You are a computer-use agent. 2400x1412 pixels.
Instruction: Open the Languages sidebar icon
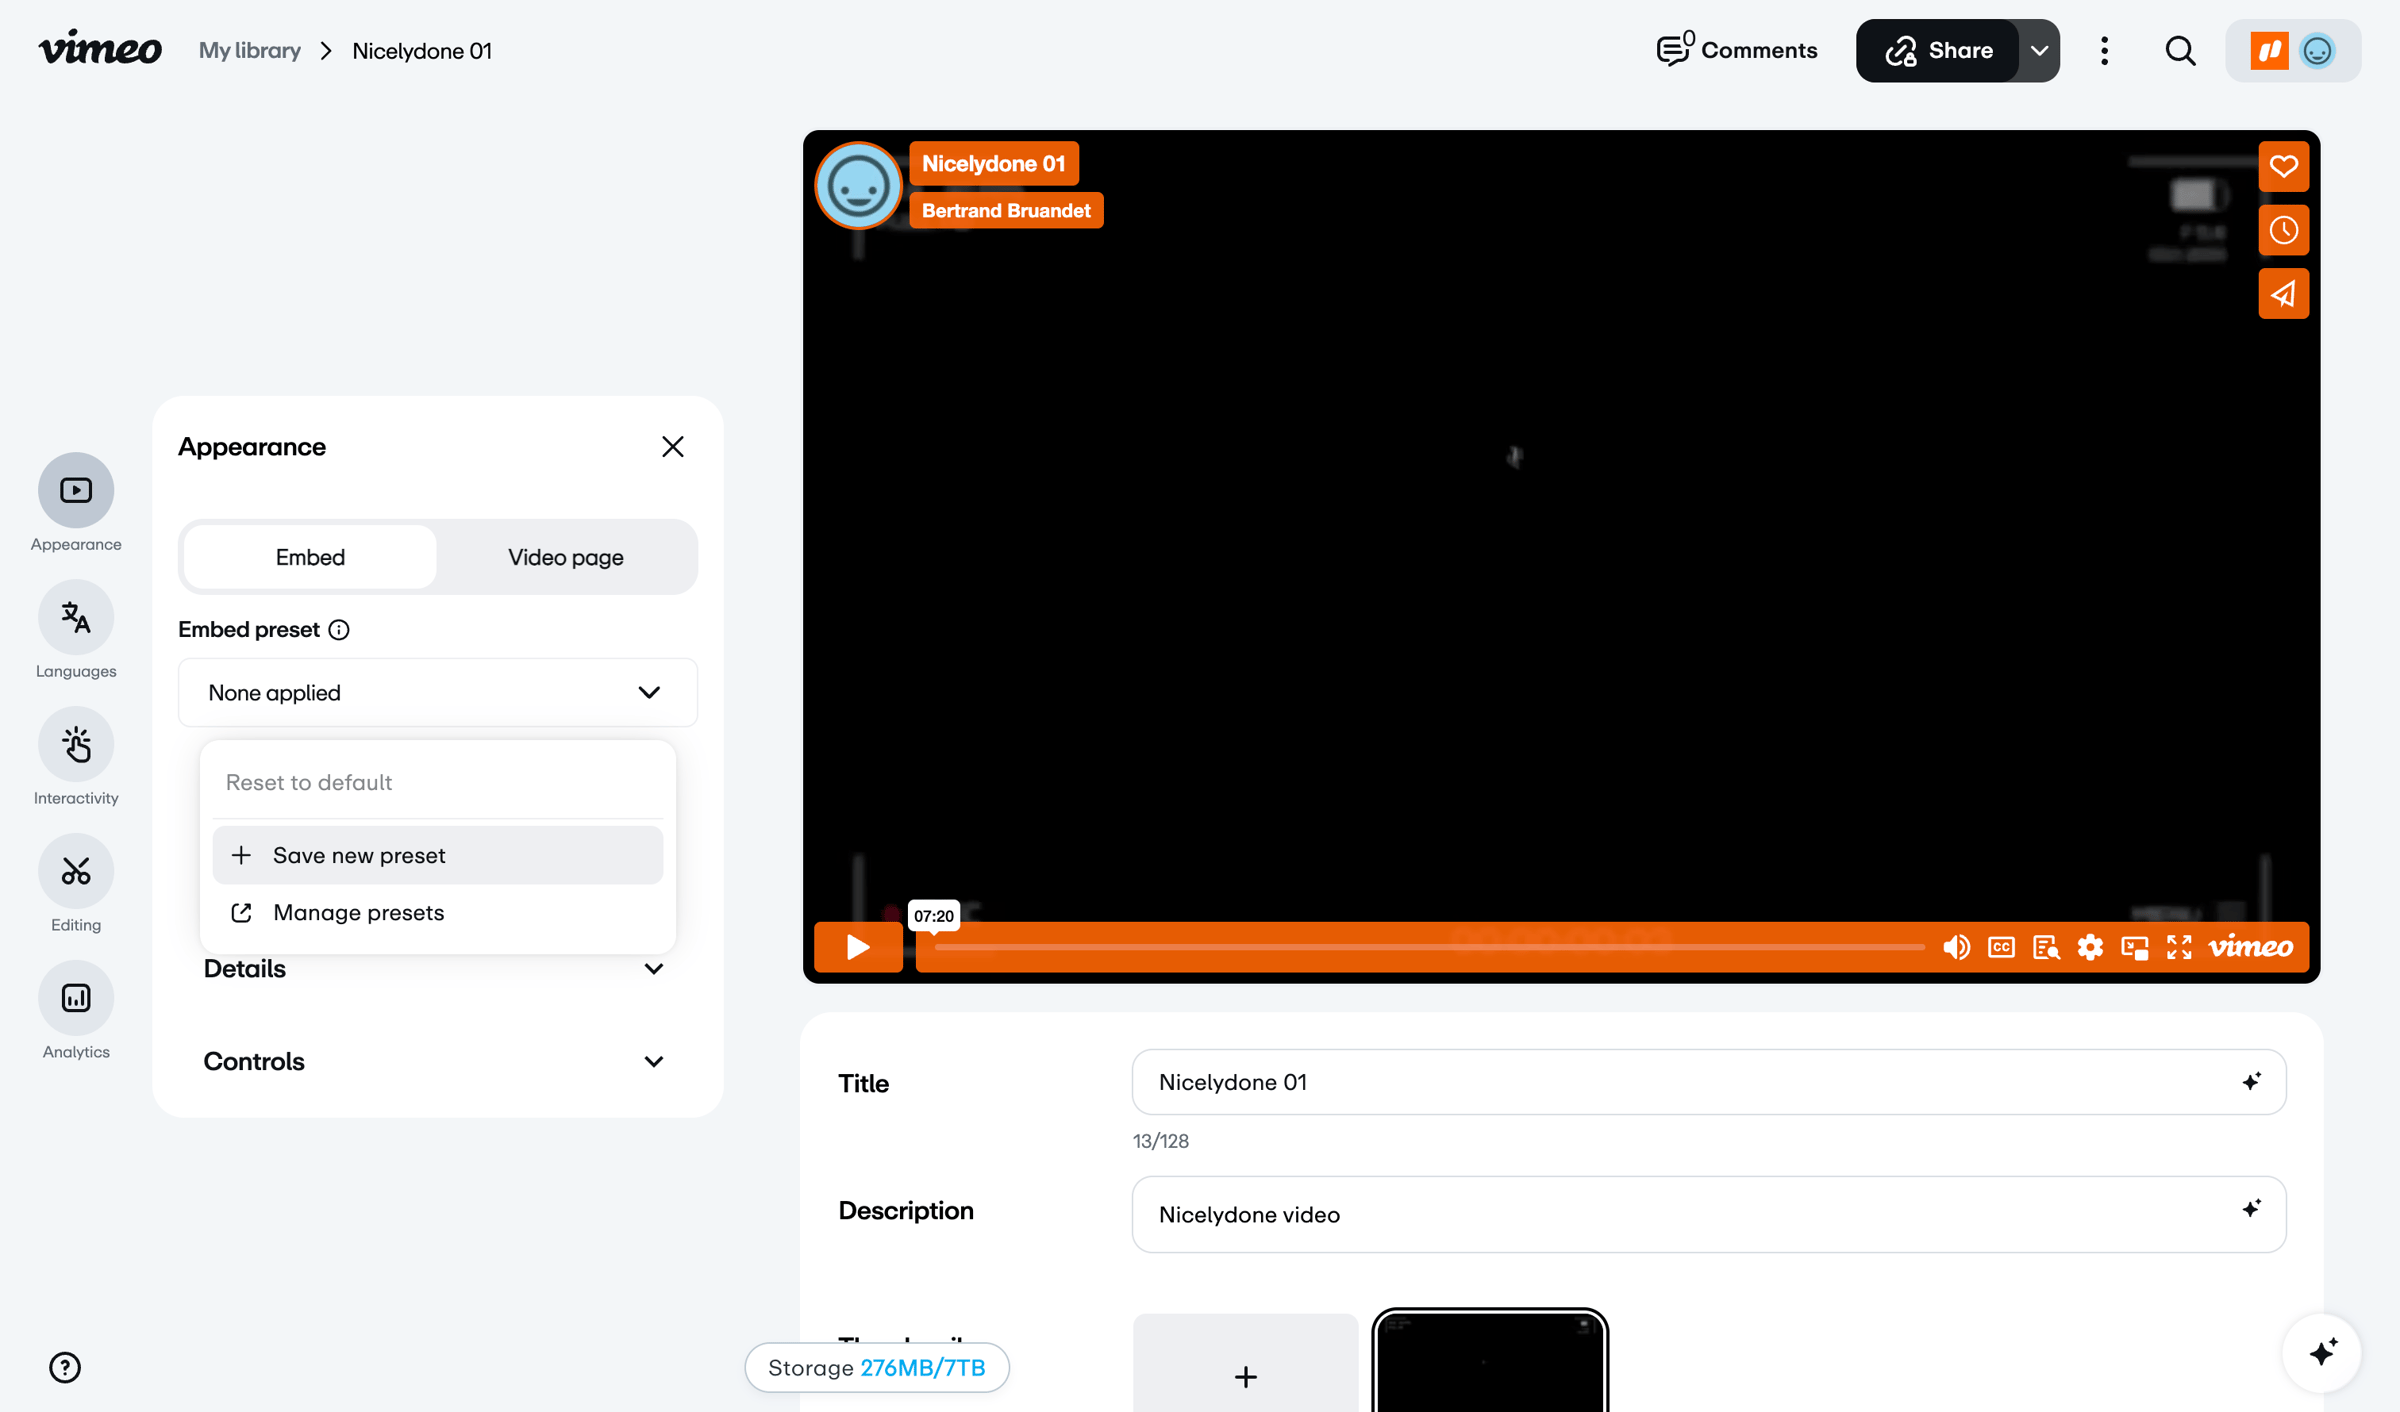(76, 617)
